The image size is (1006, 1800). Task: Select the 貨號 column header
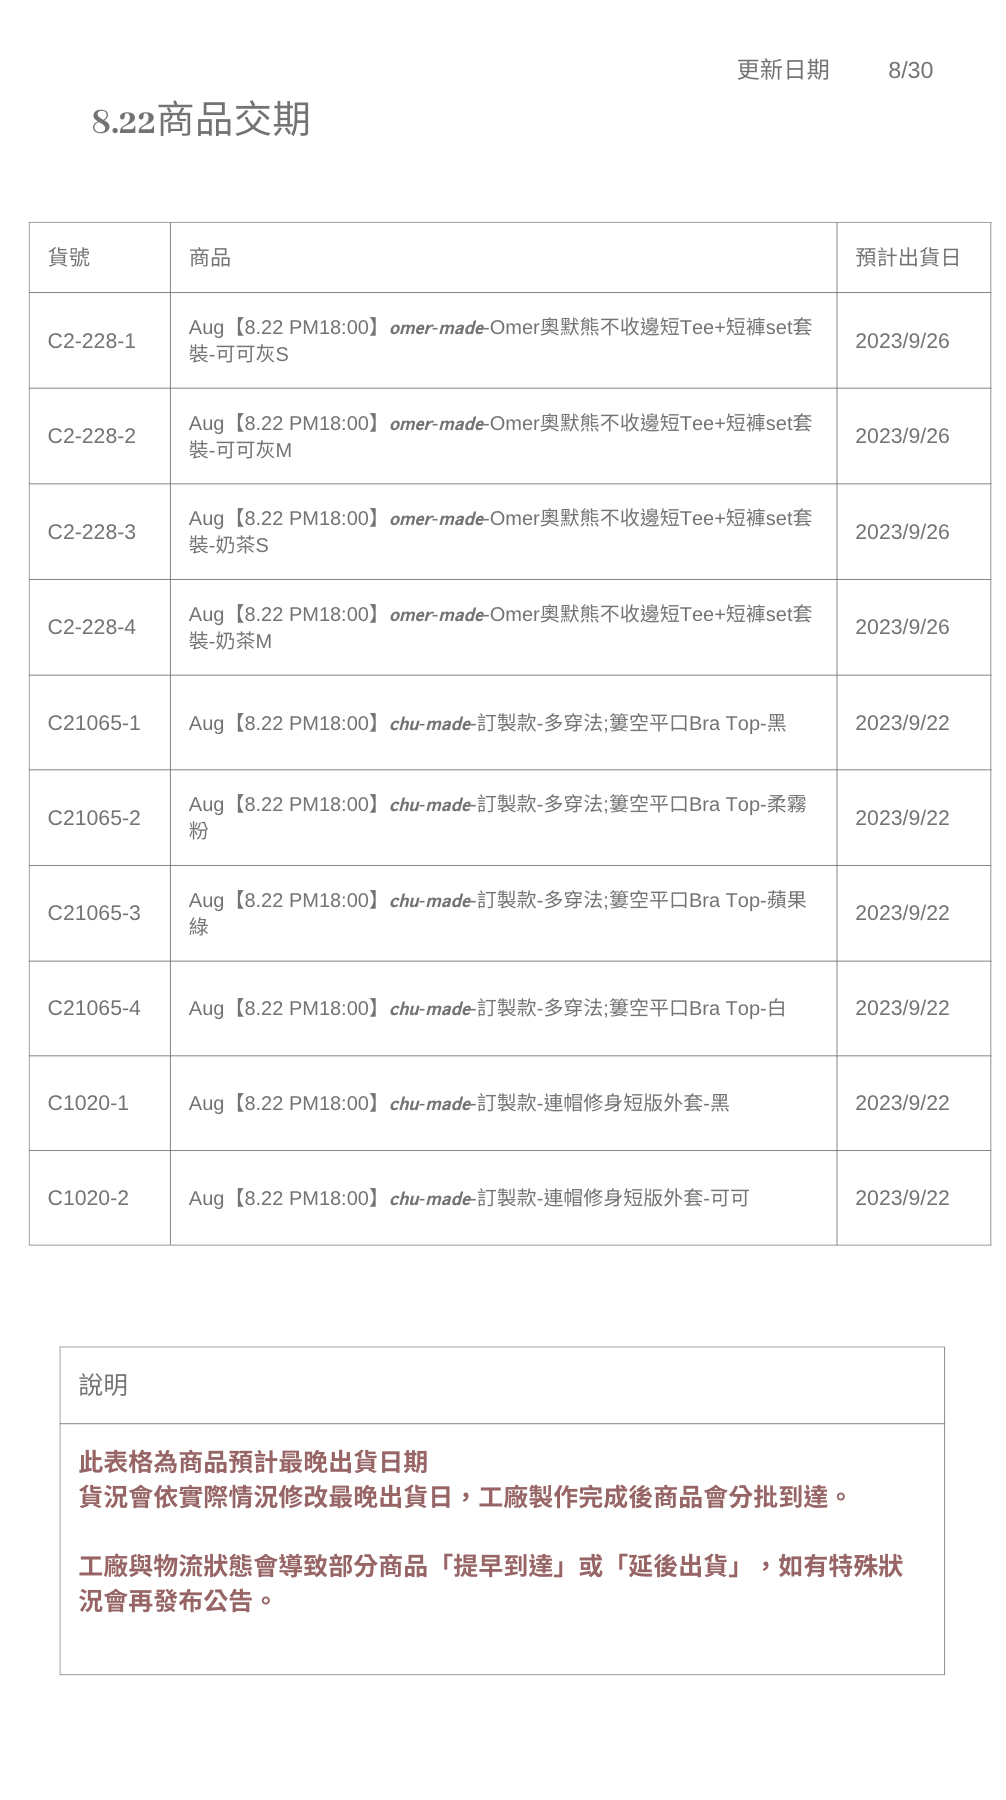[69, 257]
